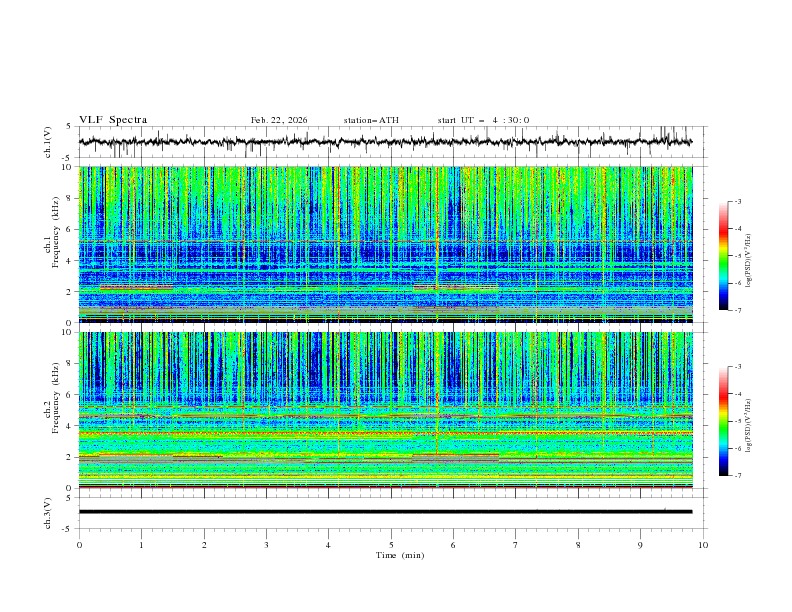Click the lower log(PSD) color bar
The width and height of the screenshot is (792, 612).
coord(723,421)
